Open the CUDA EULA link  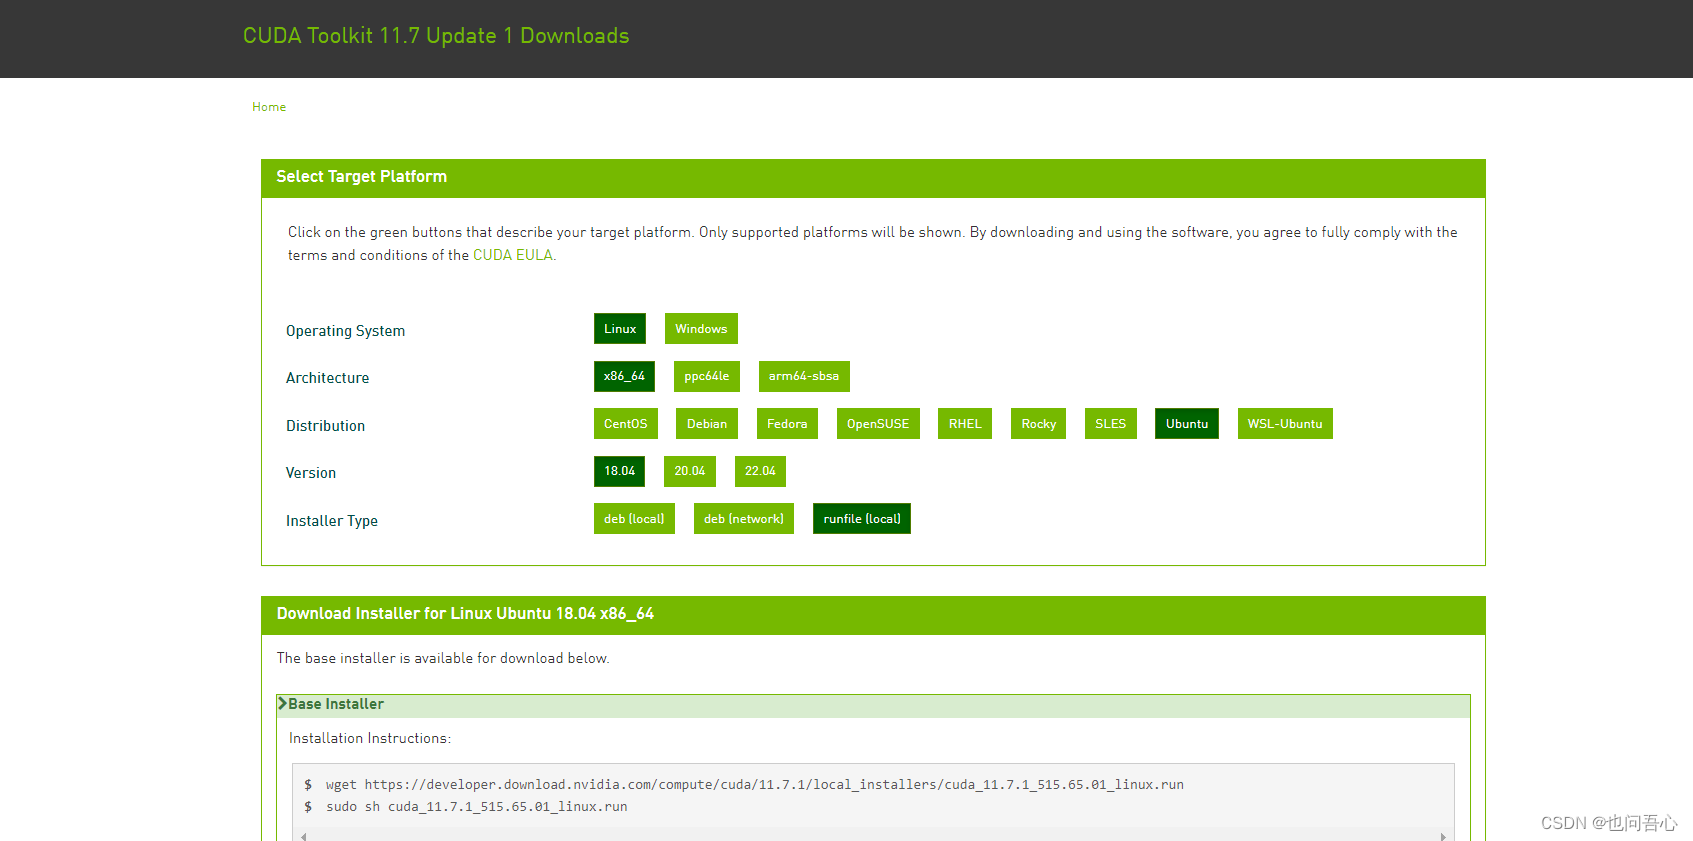coord(513,255)
